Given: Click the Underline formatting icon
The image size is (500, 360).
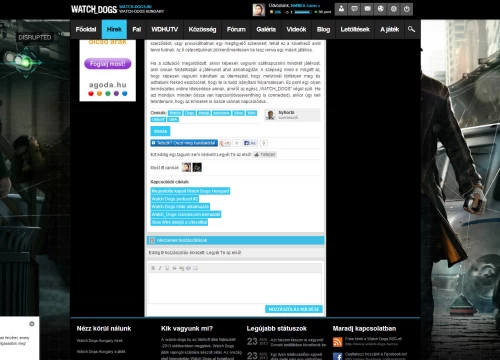Looking at the screenshot, I should click(167, 268).
